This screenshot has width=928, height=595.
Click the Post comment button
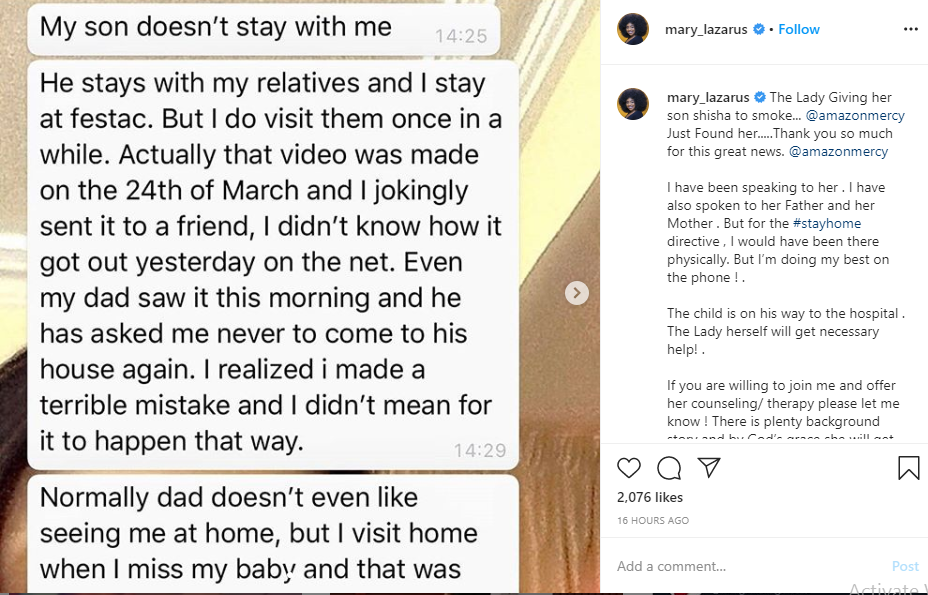[905, 566]
